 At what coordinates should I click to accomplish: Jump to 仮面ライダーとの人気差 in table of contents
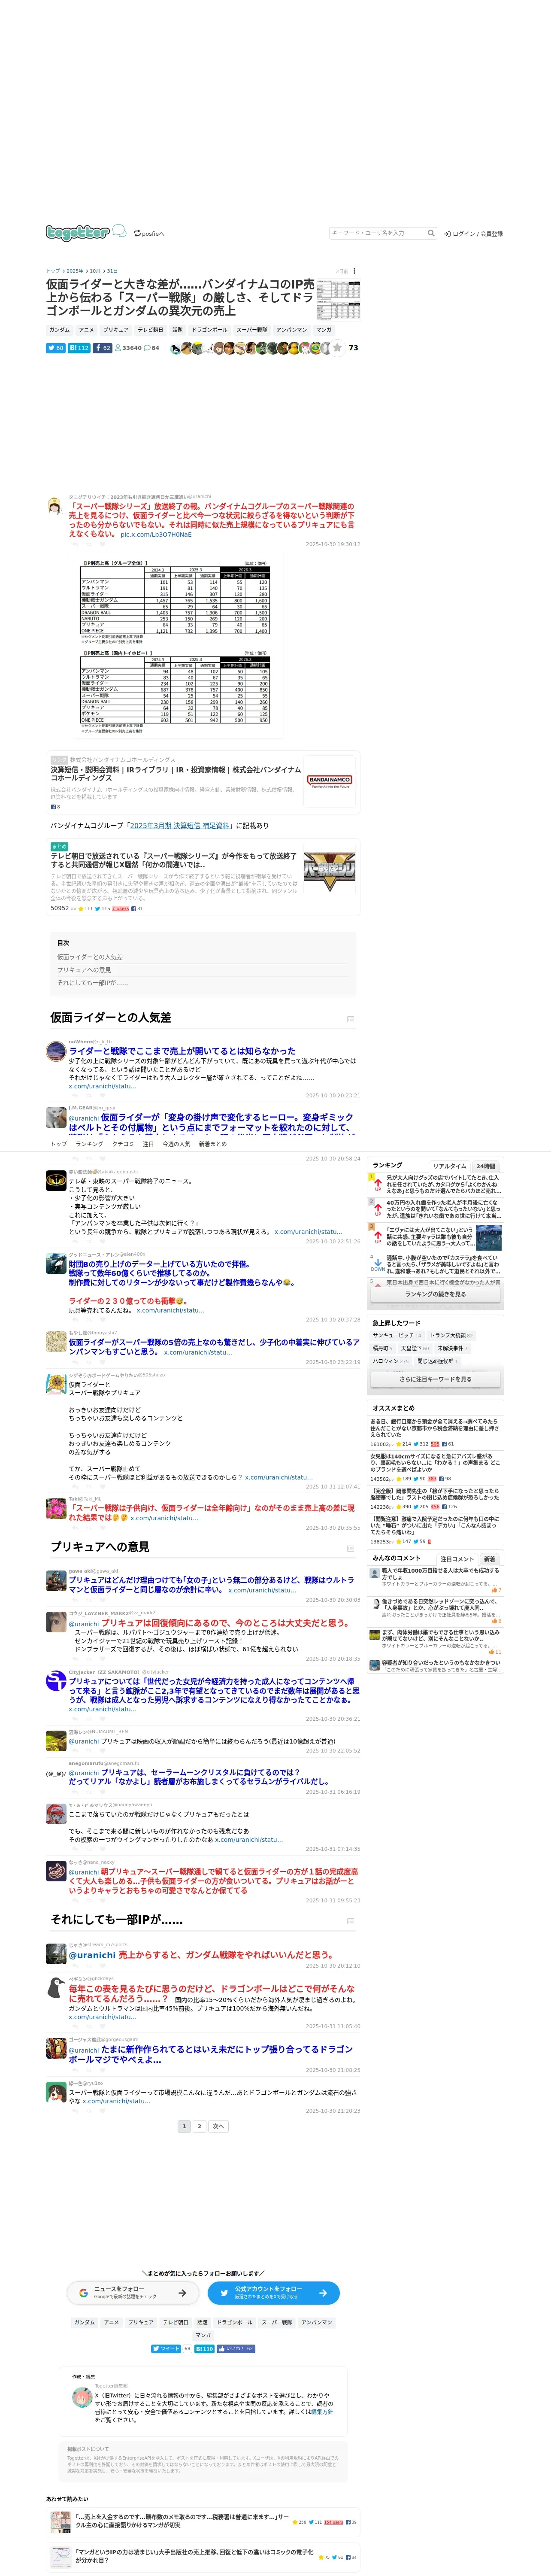pos(90,957)
